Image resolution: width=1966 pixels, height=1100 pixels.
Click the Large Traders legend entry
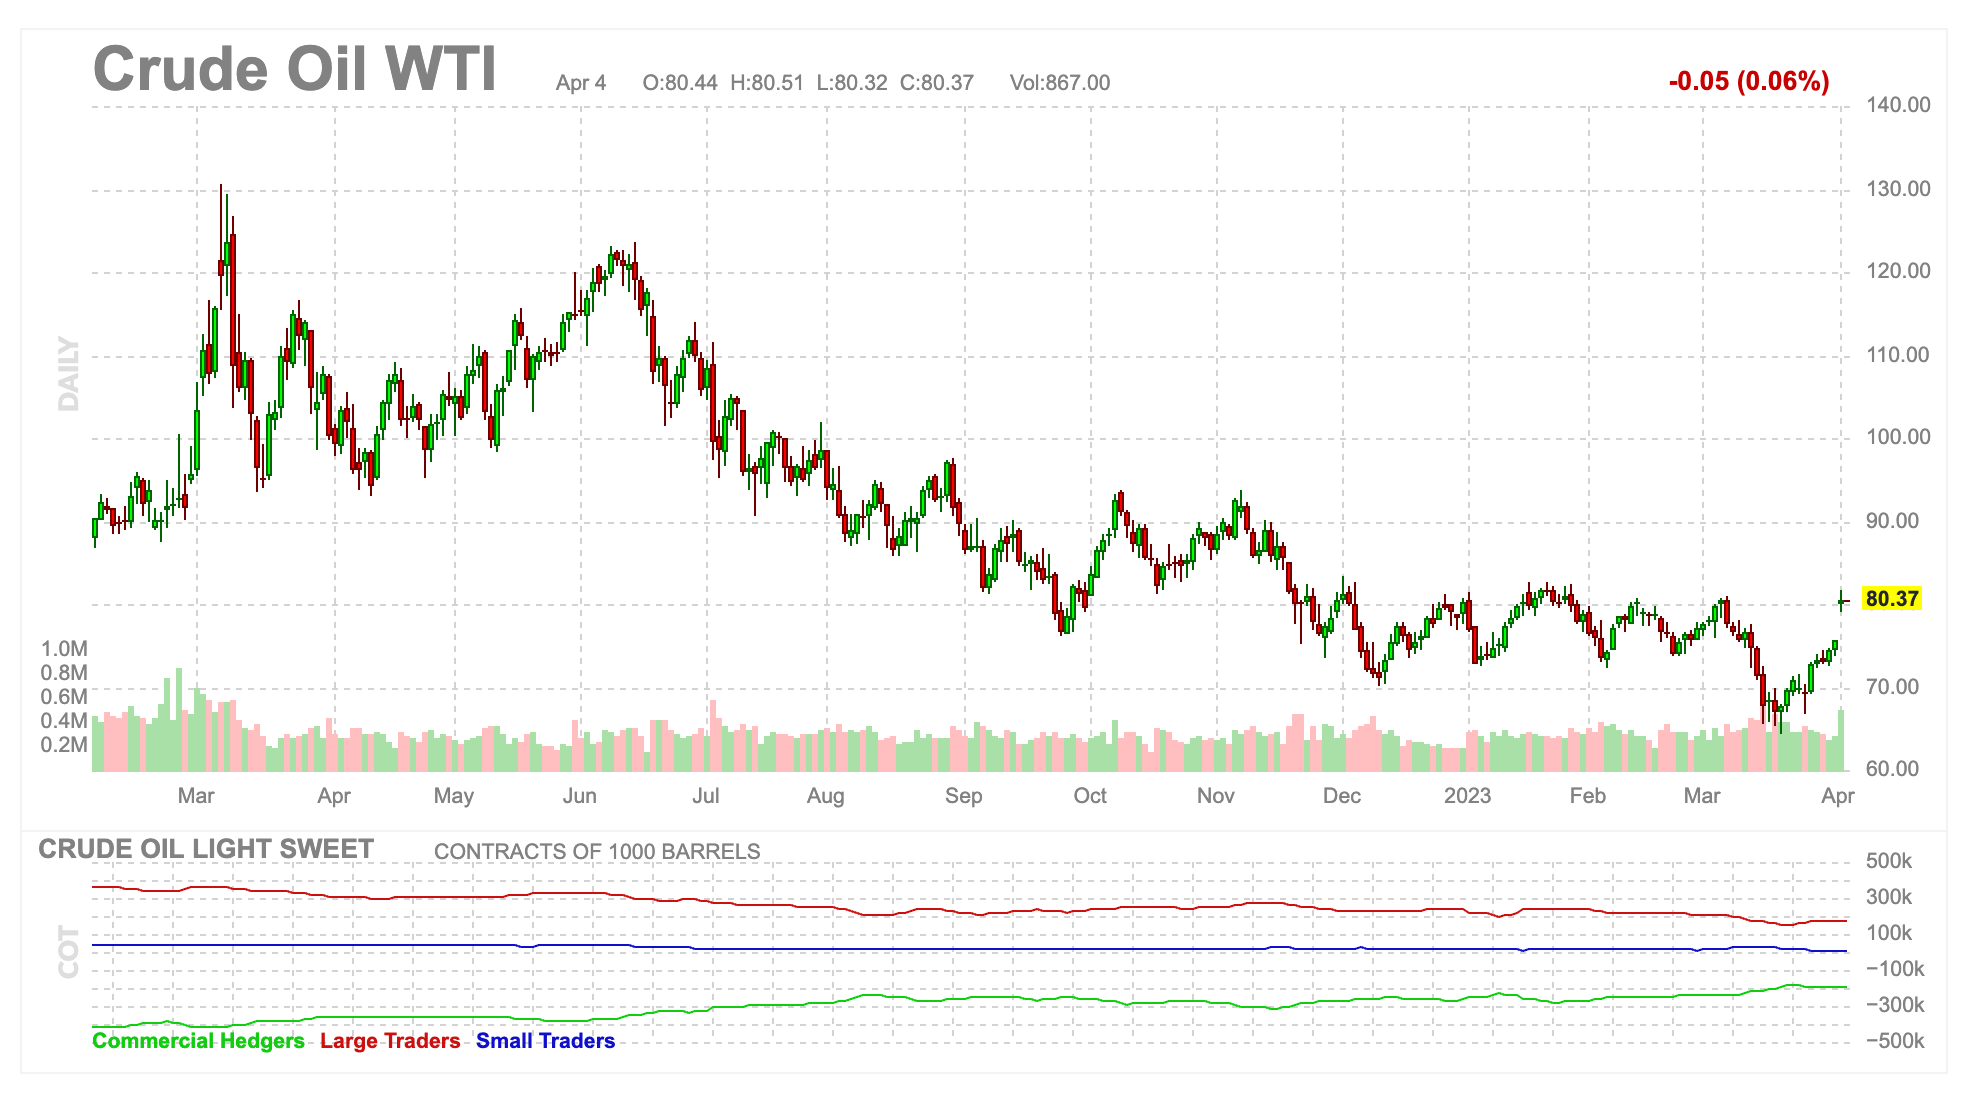[x=390, y=1041]
